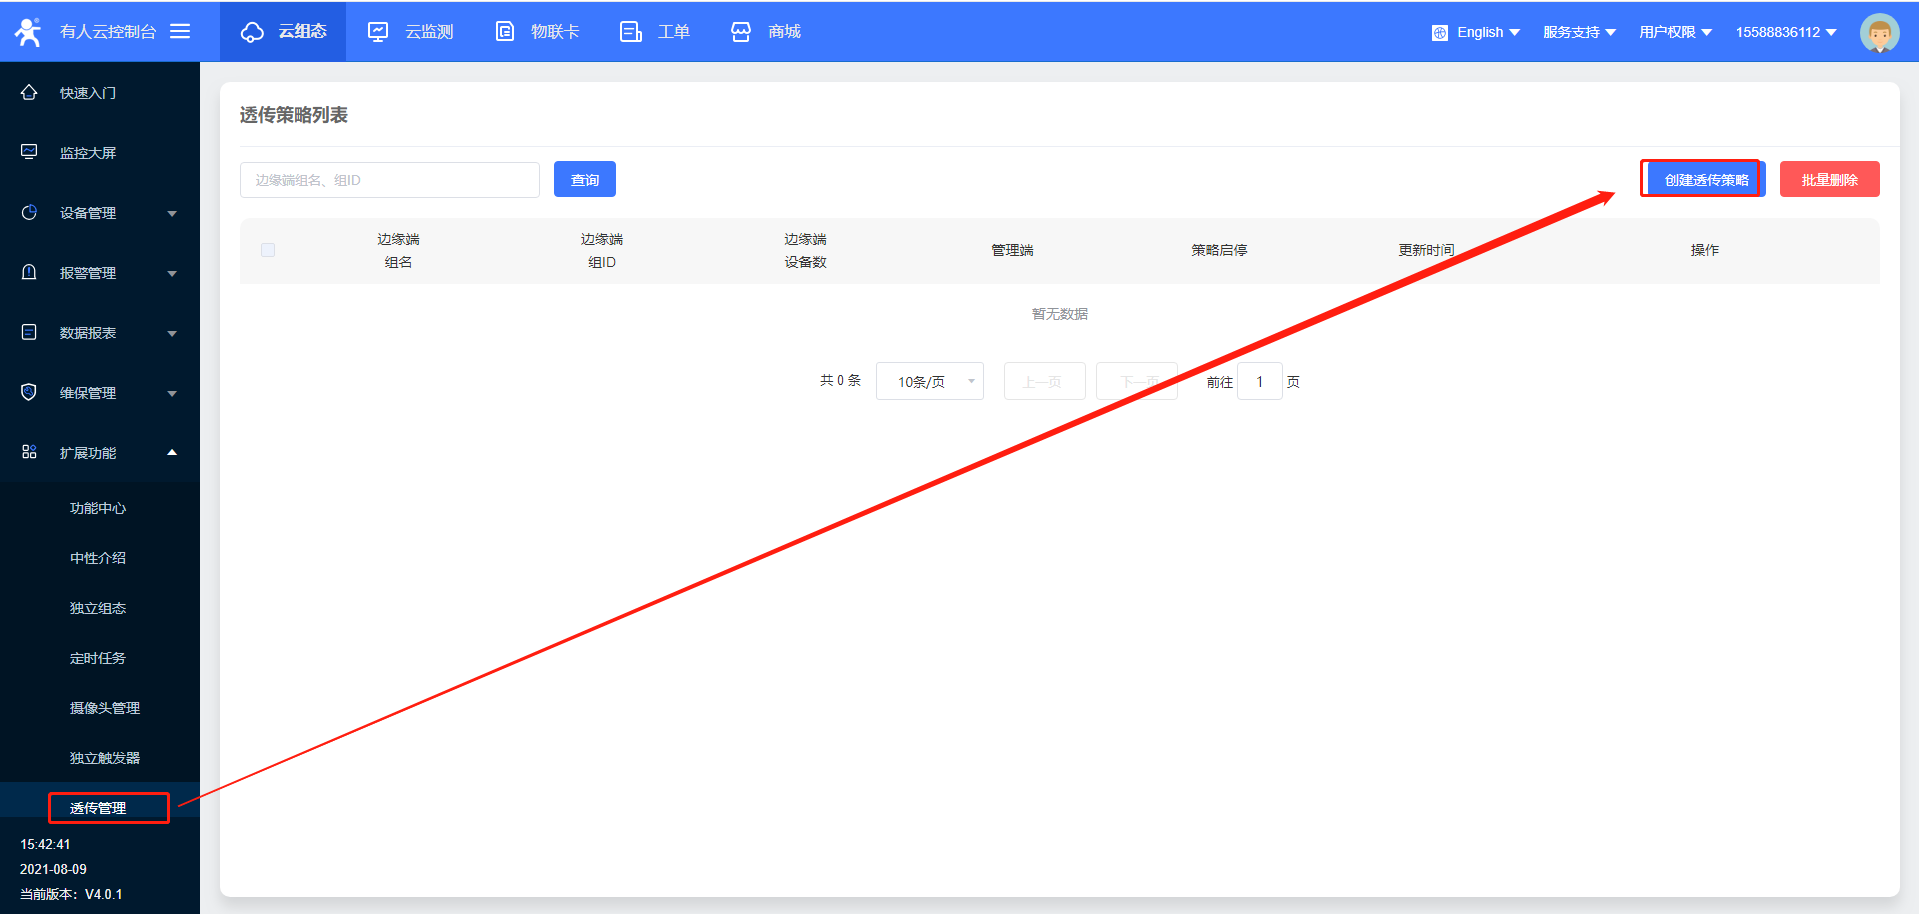1919x914 pixels.
Task: Click the 监控大屏 screen icon
Action: click(29, 152)
